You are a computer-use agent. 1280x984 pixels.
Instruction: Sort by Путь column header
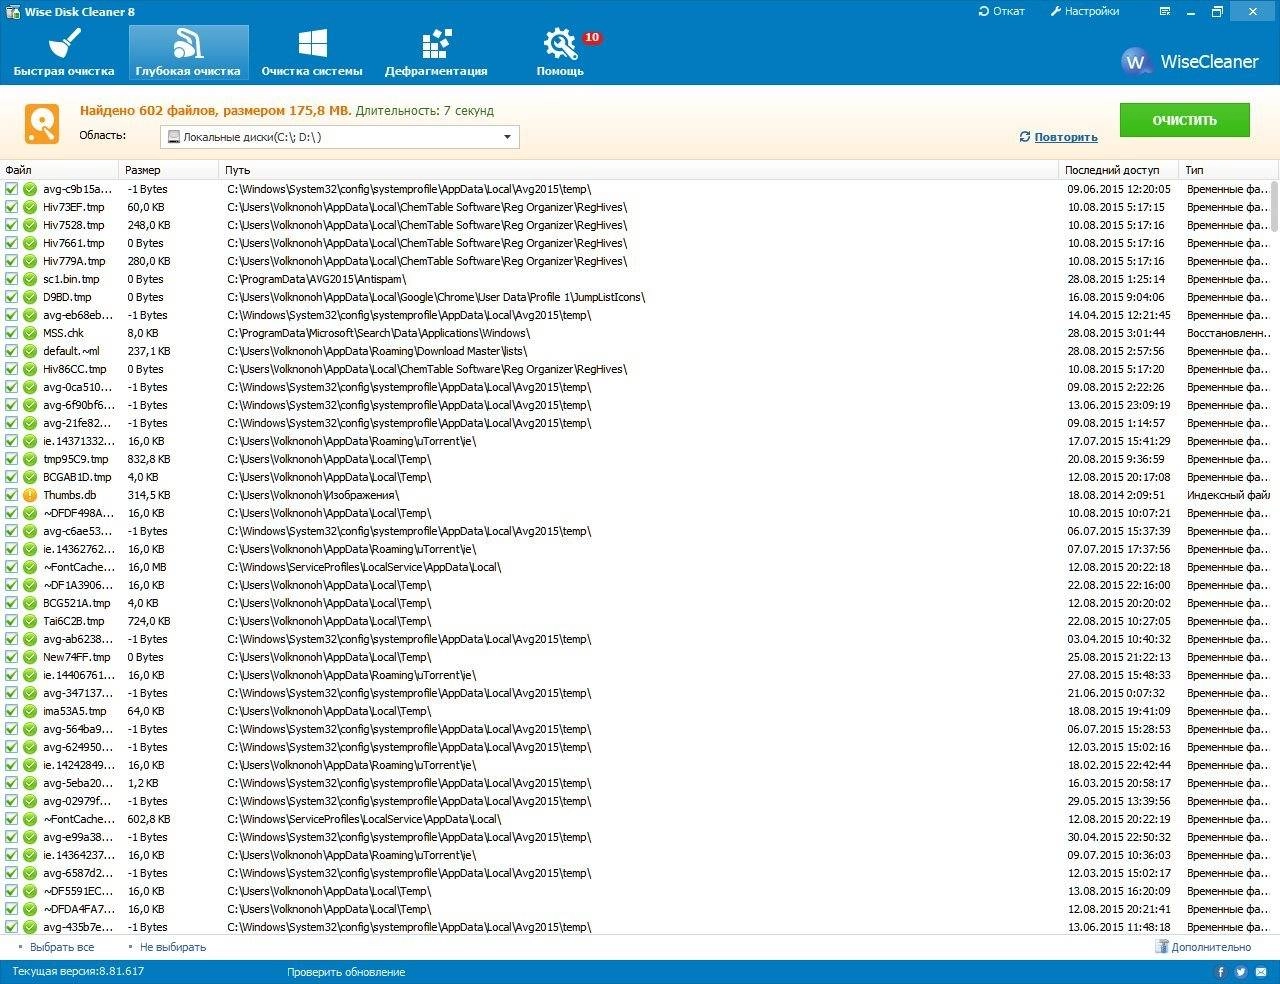638,170
